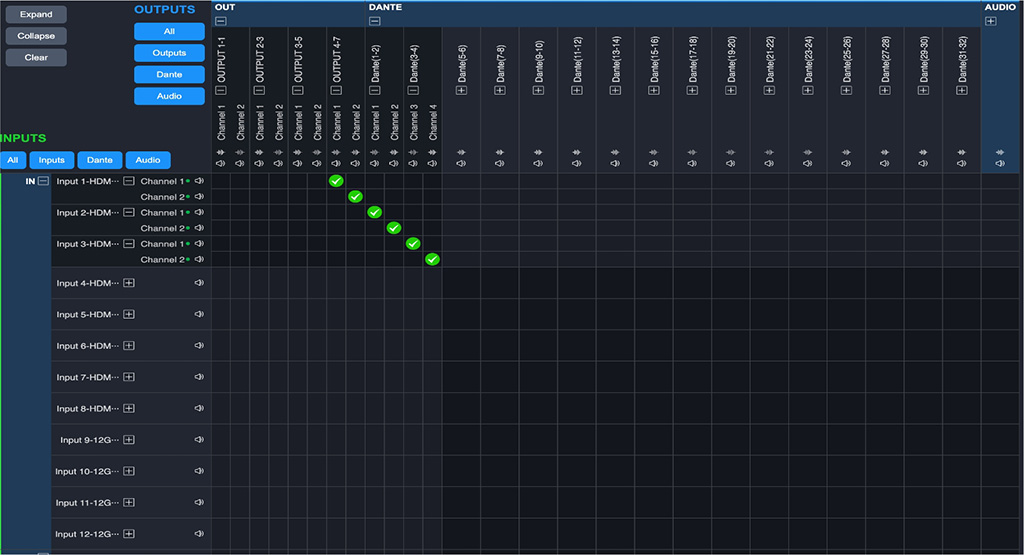Image resolution: width=1024 pixels, height=555 pixels.
Task: Expand the AUDIO output group
Action: point(990,21)
